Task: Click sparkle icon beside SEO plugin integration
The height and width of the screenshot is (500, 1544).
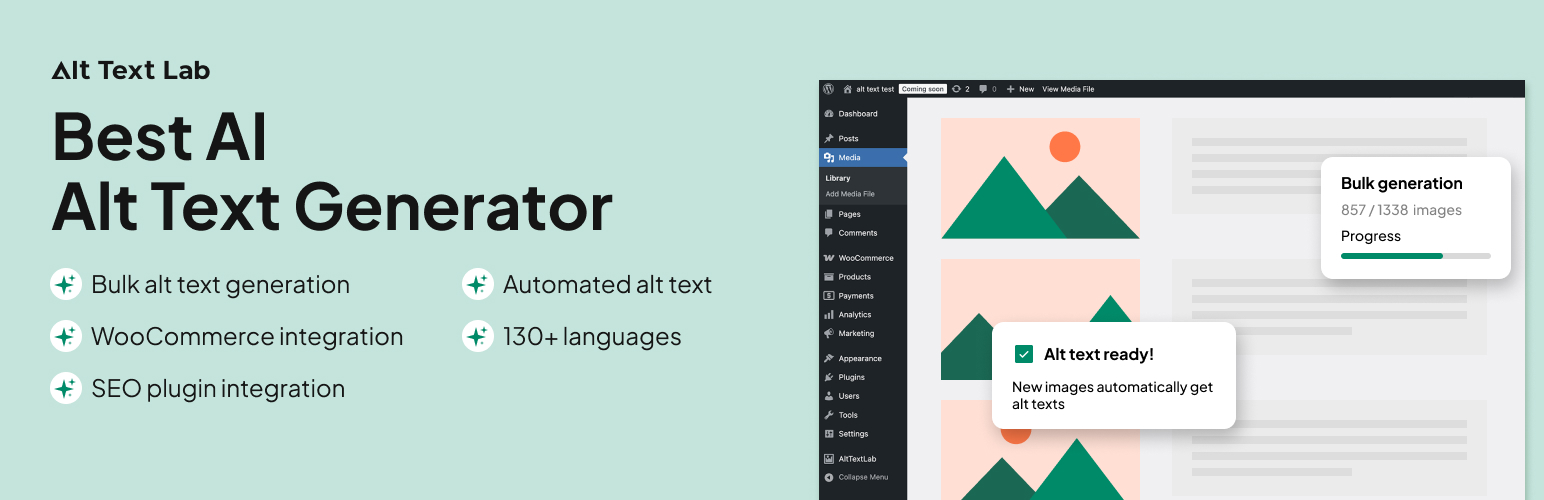Action: click(x=66, y=389)
